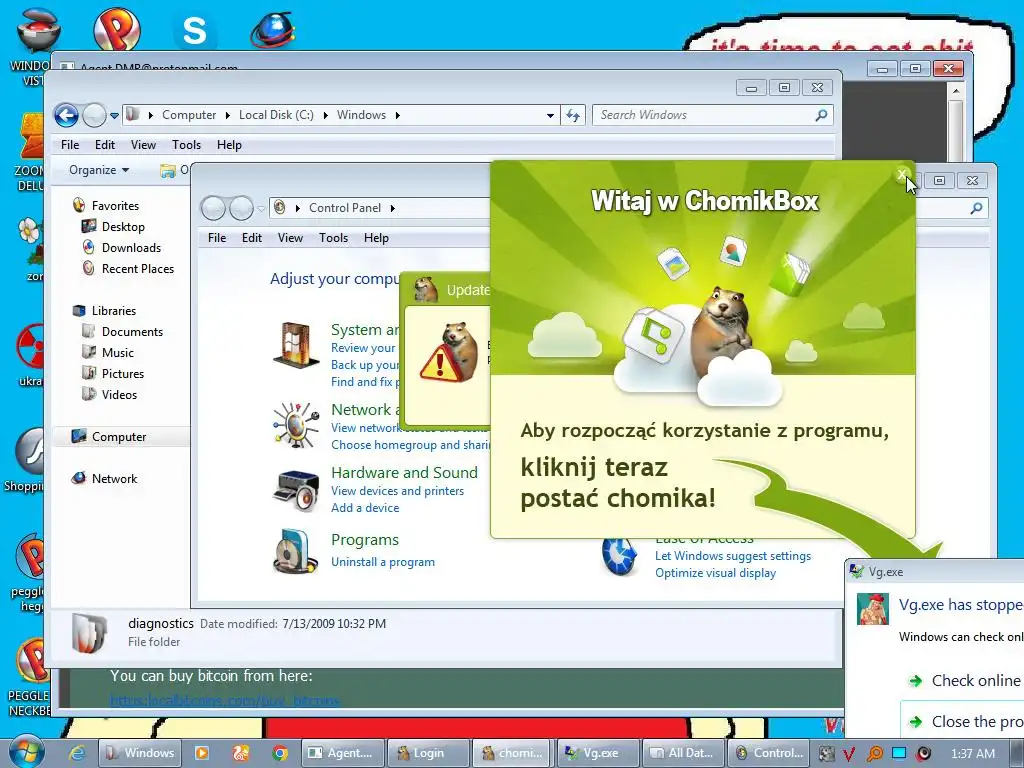Click the search magnifier icon in Explorer
The width and height of the screenshot is (1024, 768).
(x=822, y=115)
